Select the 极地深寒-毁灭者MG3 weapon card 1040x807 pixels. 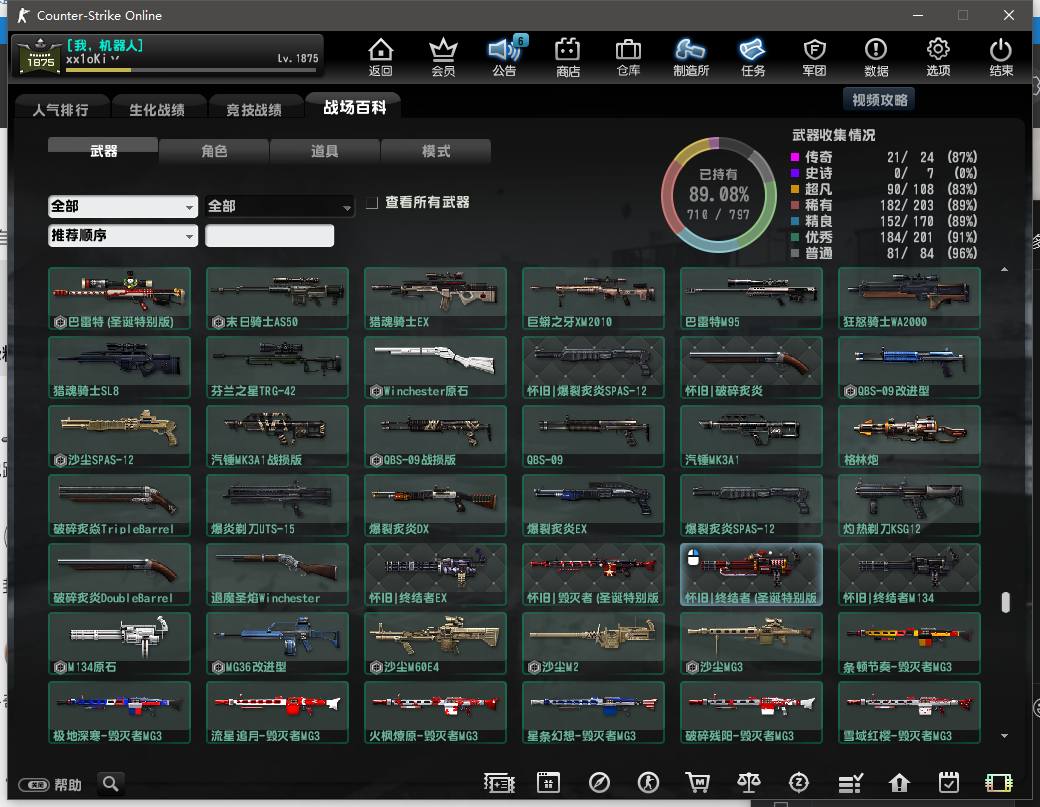pyautogui.click(x=119, y=712)
